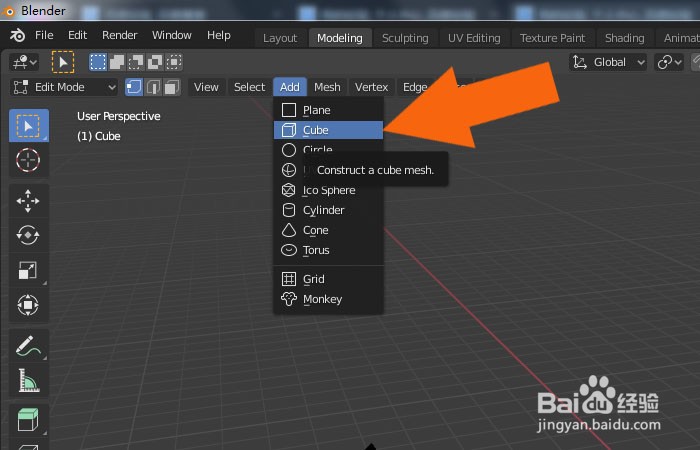Add an Ico Sphere mesh from menu
Image resolution: width=700 pixels, height=450 pixels.
tap(329, 190)
